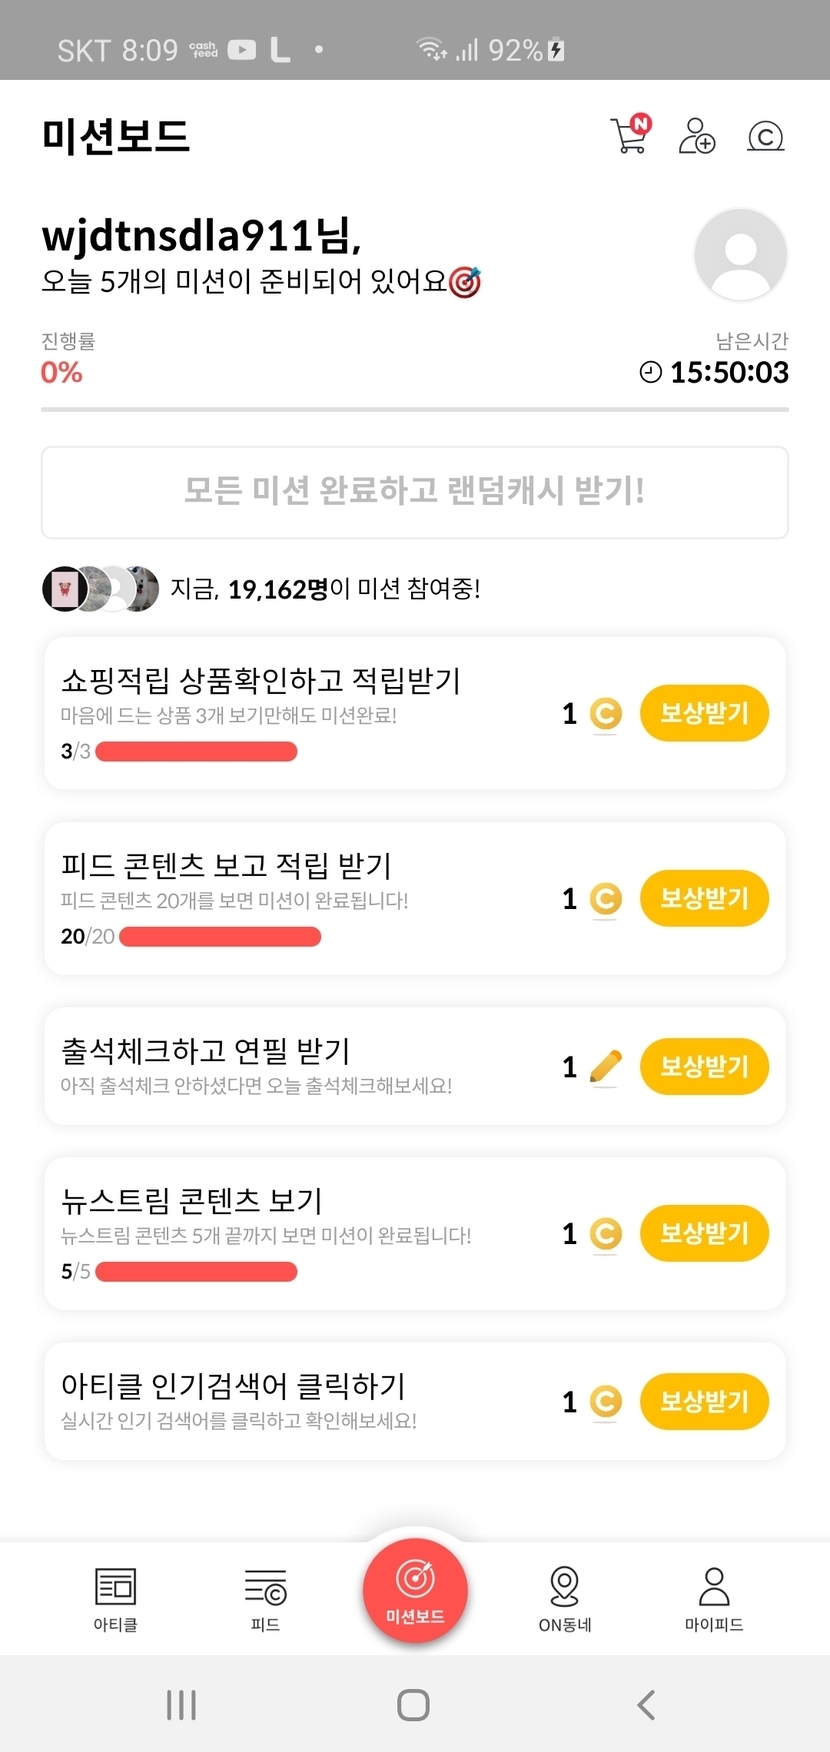Claim reward for 뉴스트림 콘텐츠 보기
This screenshot has height=1752, width=830.
[x=704, y=1233]
